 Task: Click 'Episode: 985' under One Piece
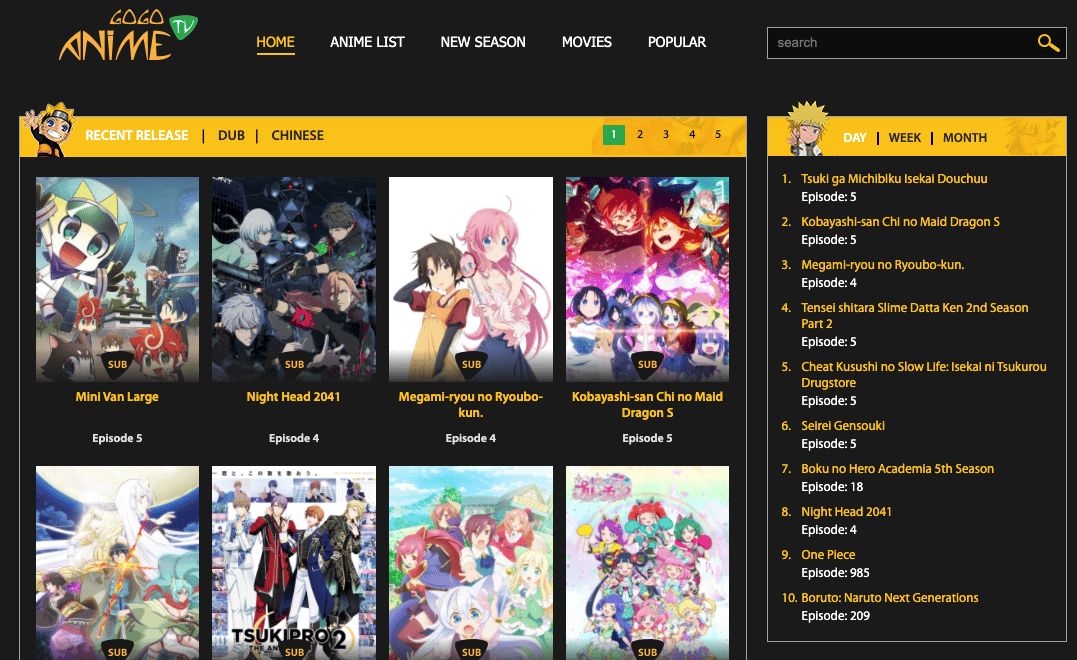(835, 573)
